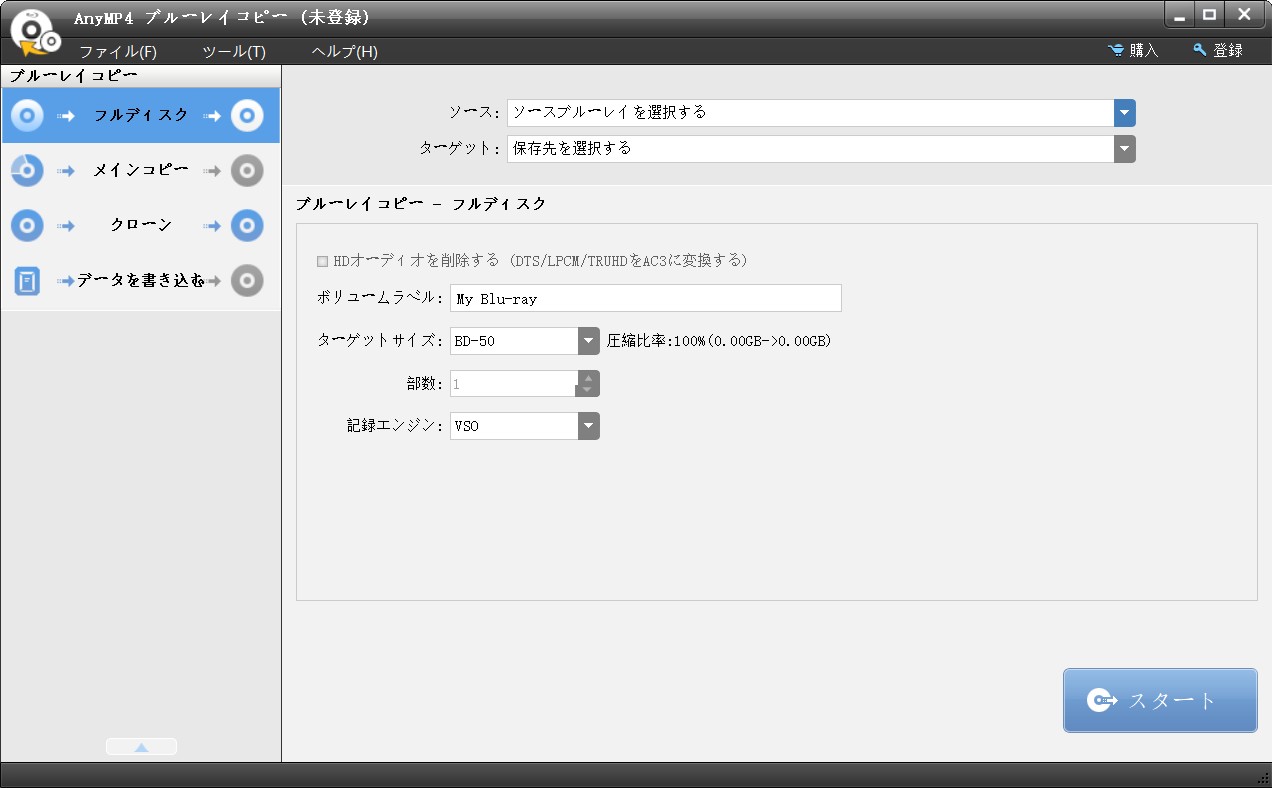Image resolution: width=1272 pixels, height=788 pixels.
Task: Click the window resize grip in status bar
Action: 1262,779
